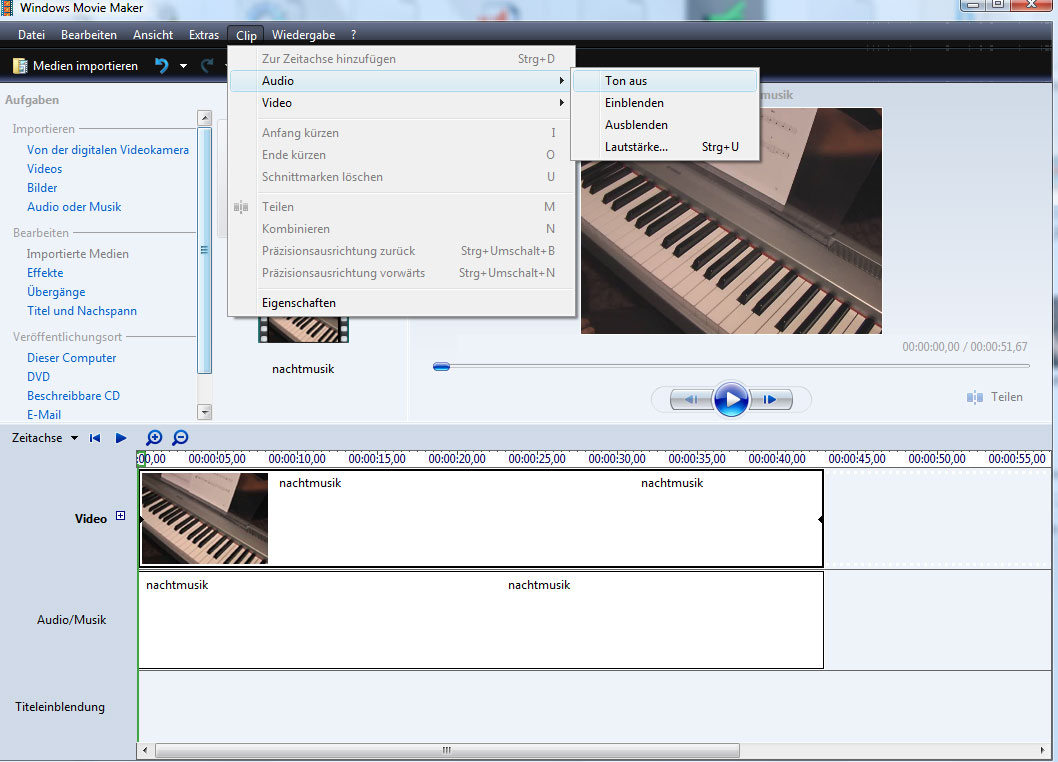Click the zoom in timeline magnifier icon
1058x762 pixels.
154,438
